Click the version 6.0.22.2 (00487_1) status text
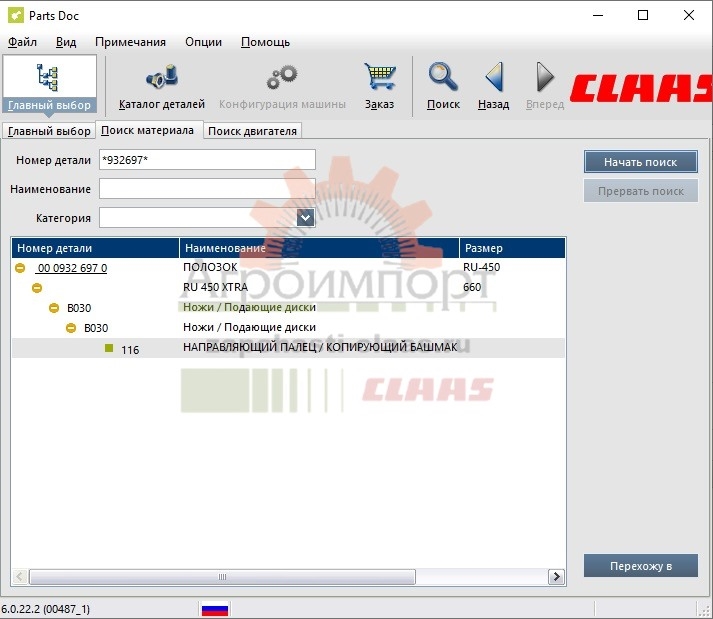The image size is (713, 619). [x=45, y=609]
